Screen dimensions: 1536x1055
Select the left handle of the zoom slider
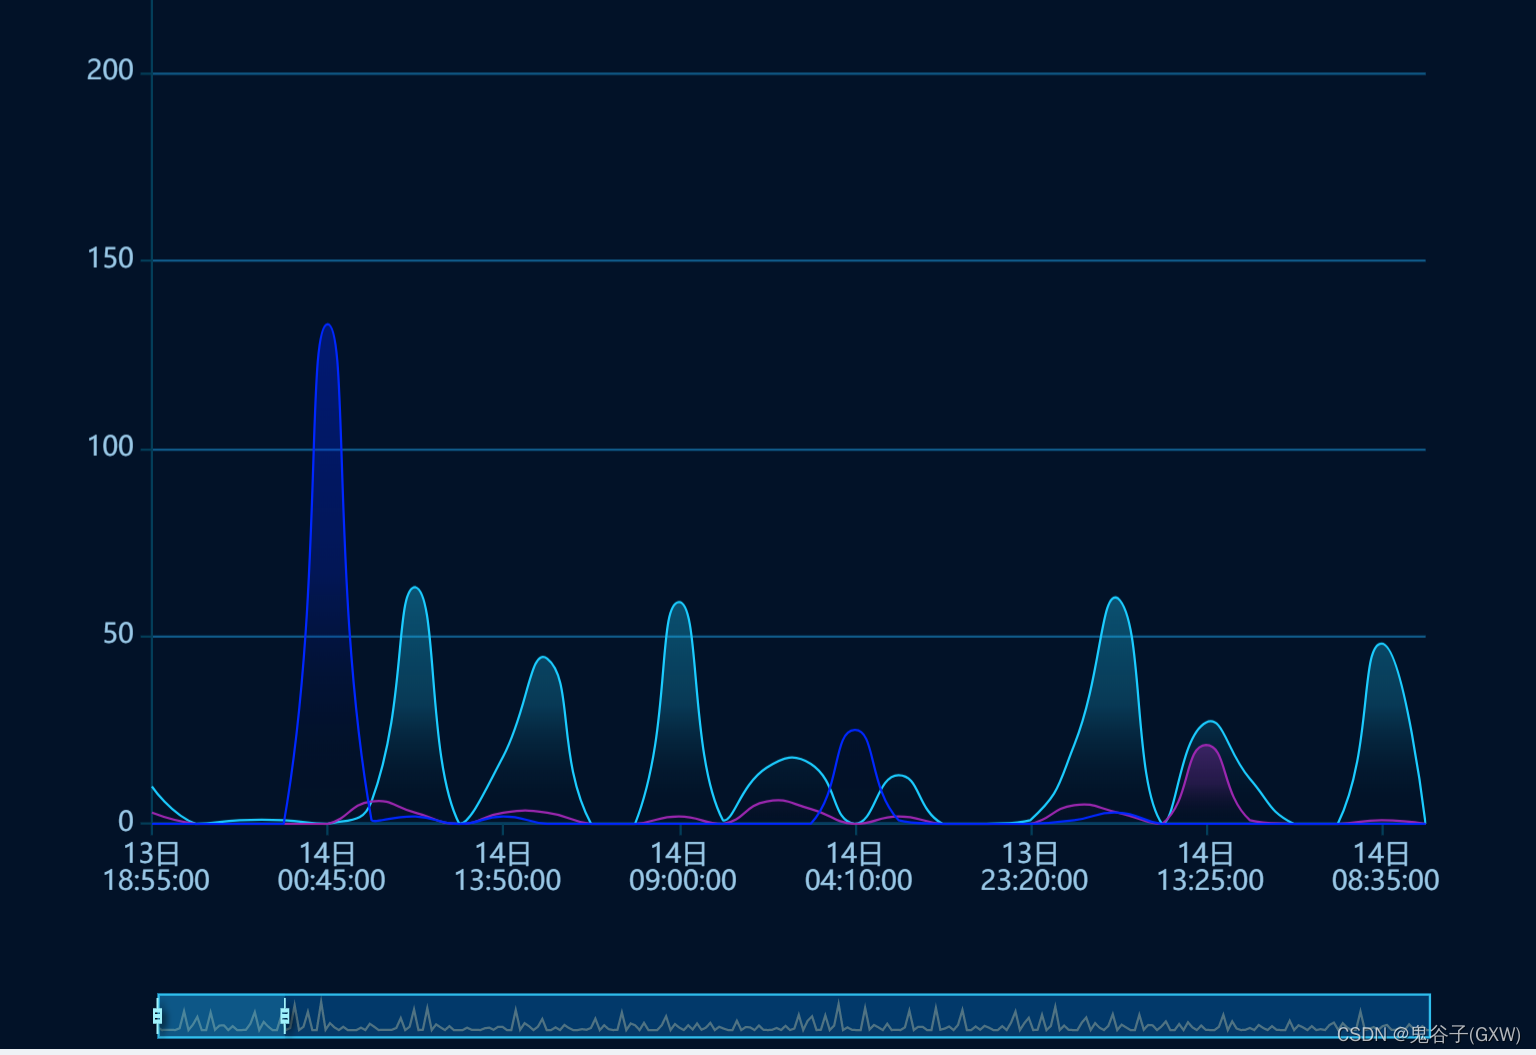[158, 1016]
